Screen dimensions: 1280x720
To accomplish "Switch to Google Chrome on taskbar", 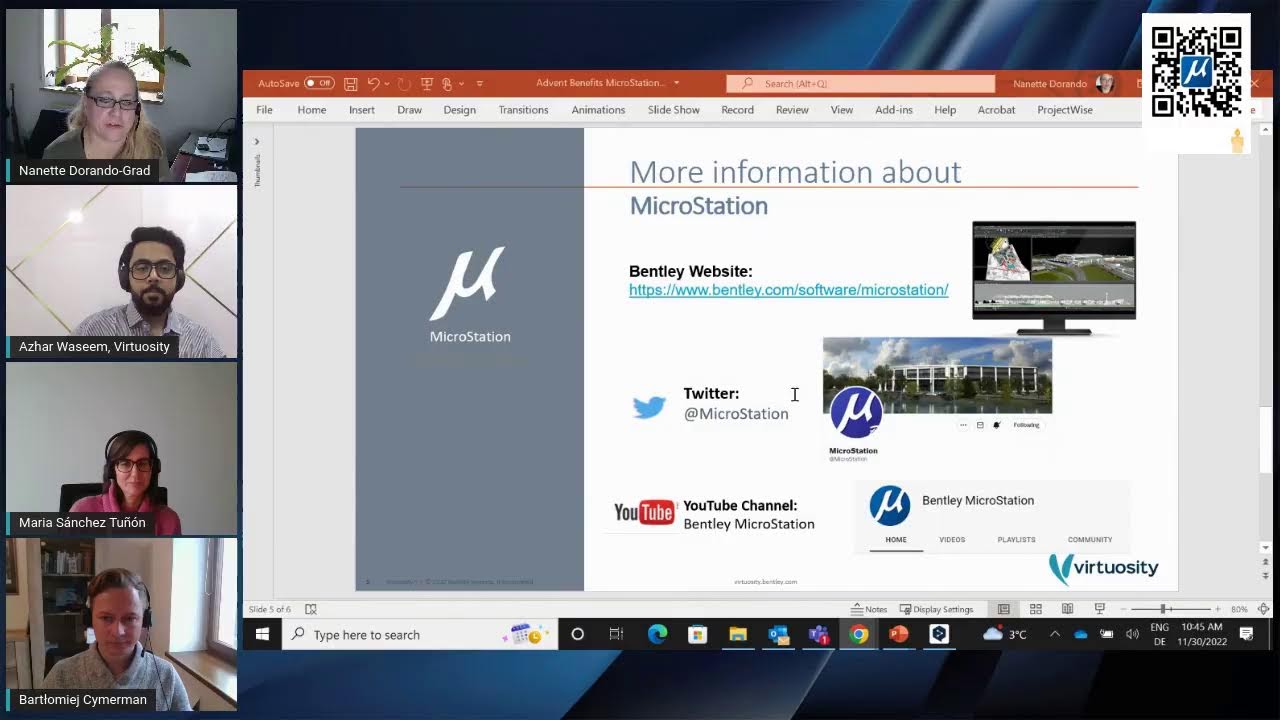I will click(x=859, y=634).
